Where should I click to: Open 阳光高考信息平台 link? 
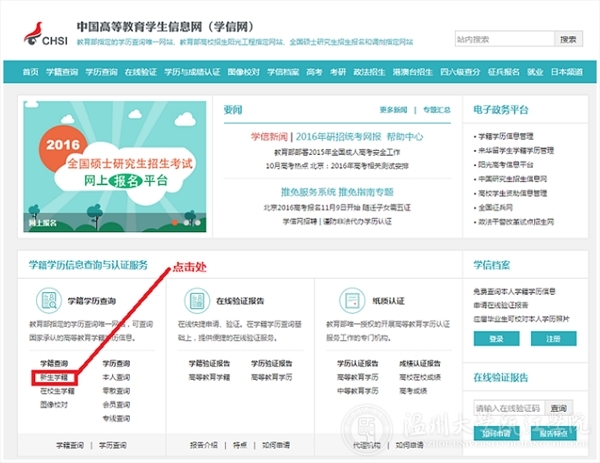505,165
